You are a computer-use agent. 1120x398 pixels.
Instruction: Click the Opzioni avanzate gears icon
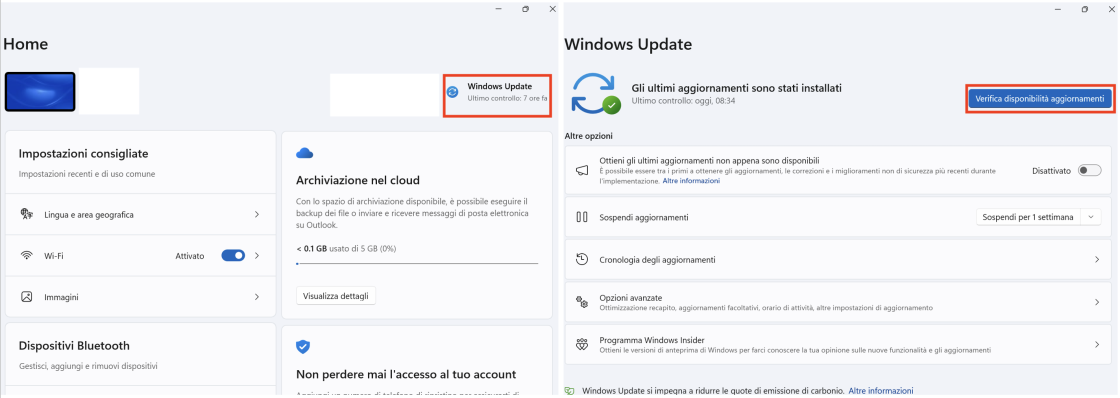[581, 302]
